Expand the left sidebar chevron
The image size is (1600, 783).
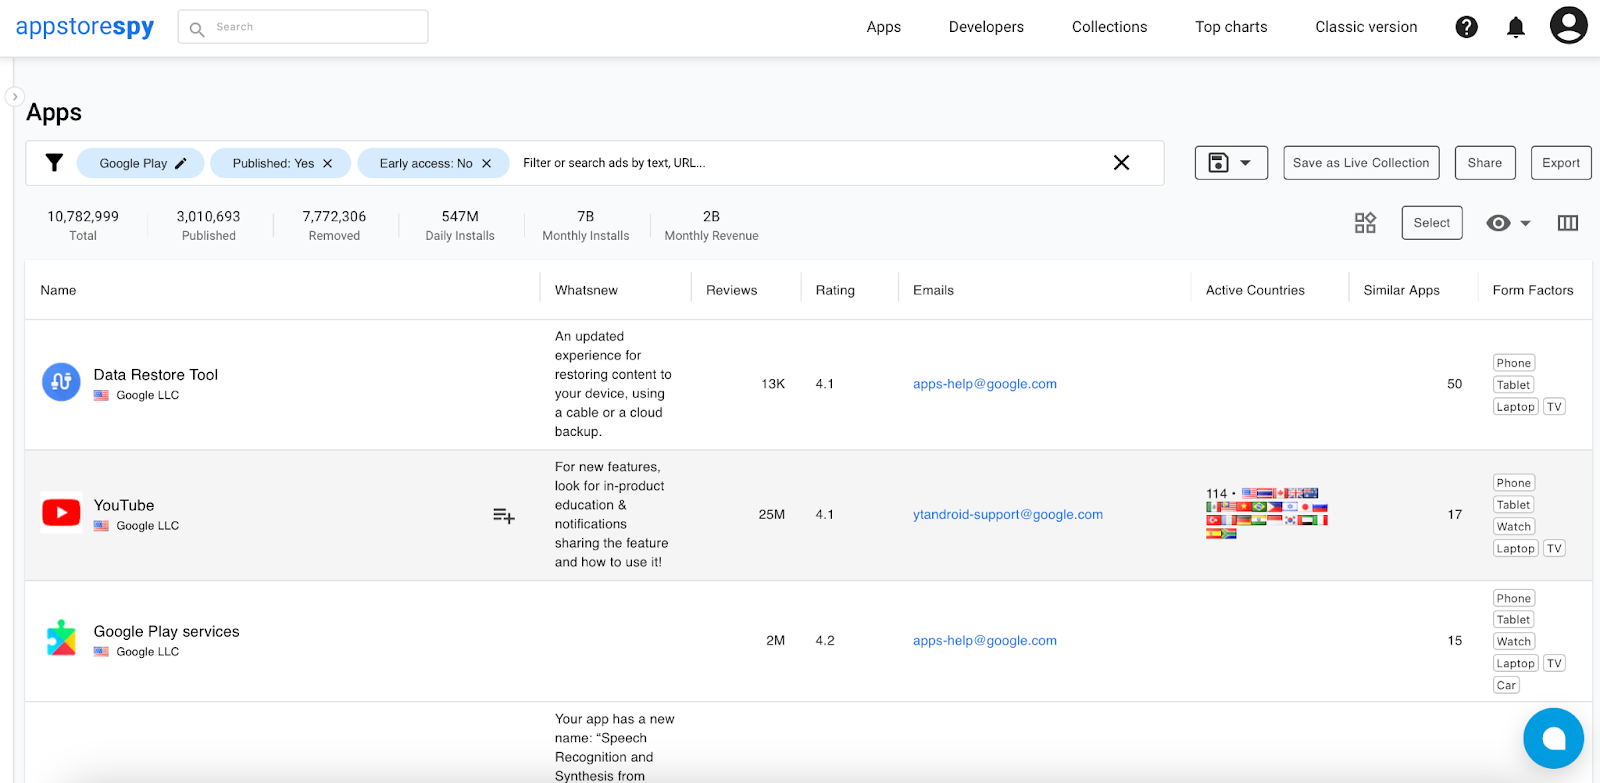[14, 97]
